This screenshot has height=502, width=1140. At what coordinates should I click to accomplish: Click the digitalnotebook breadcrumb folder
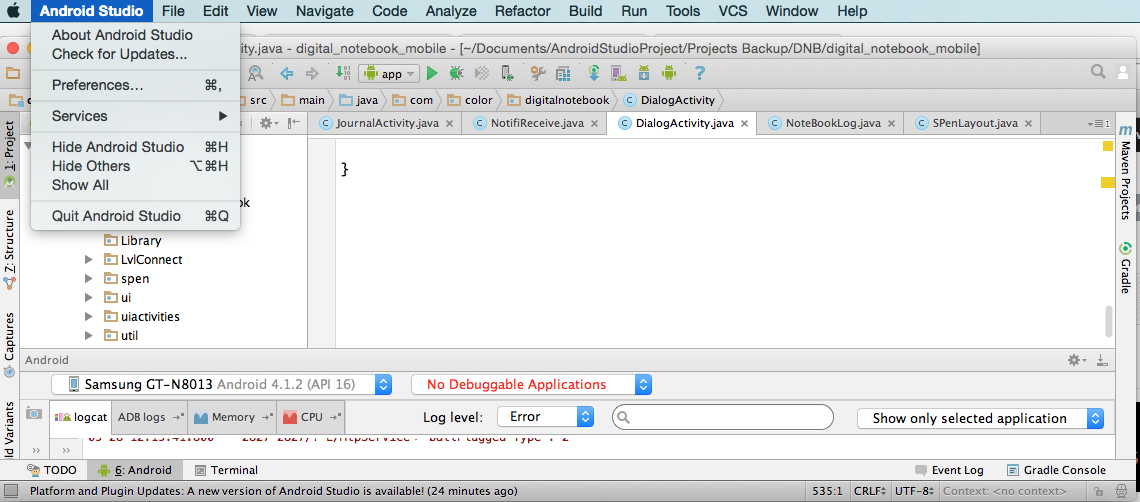tap(558, 100)
